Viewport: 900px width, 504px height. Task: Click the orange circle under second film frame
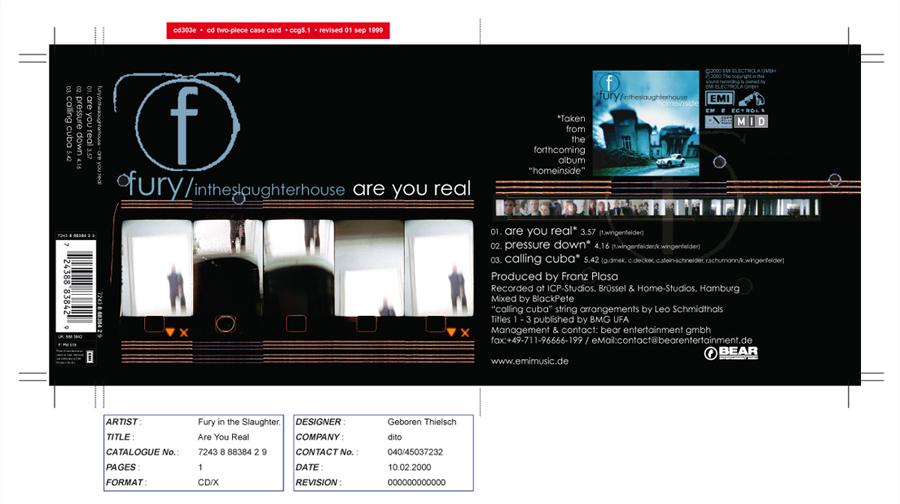pos(226,323)
